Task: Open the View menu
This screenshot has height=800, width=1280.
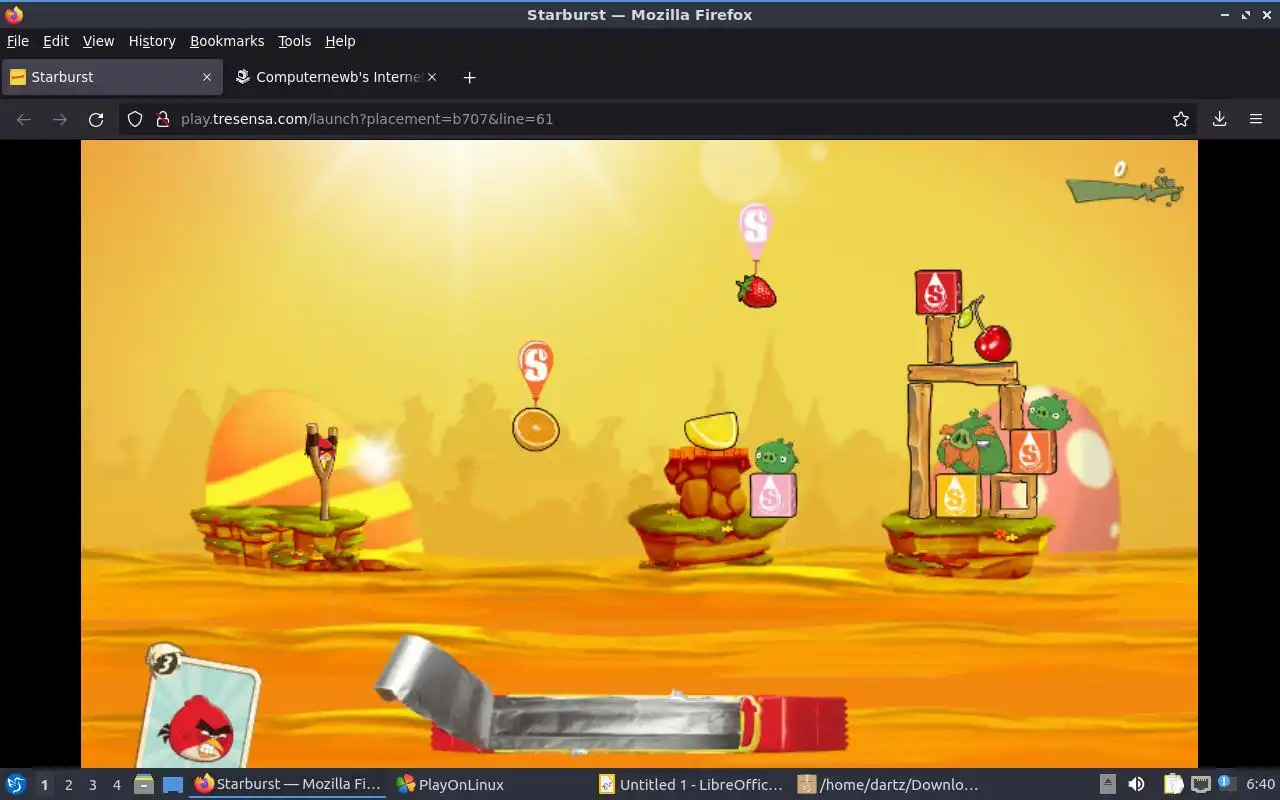Action: (98, 41)
